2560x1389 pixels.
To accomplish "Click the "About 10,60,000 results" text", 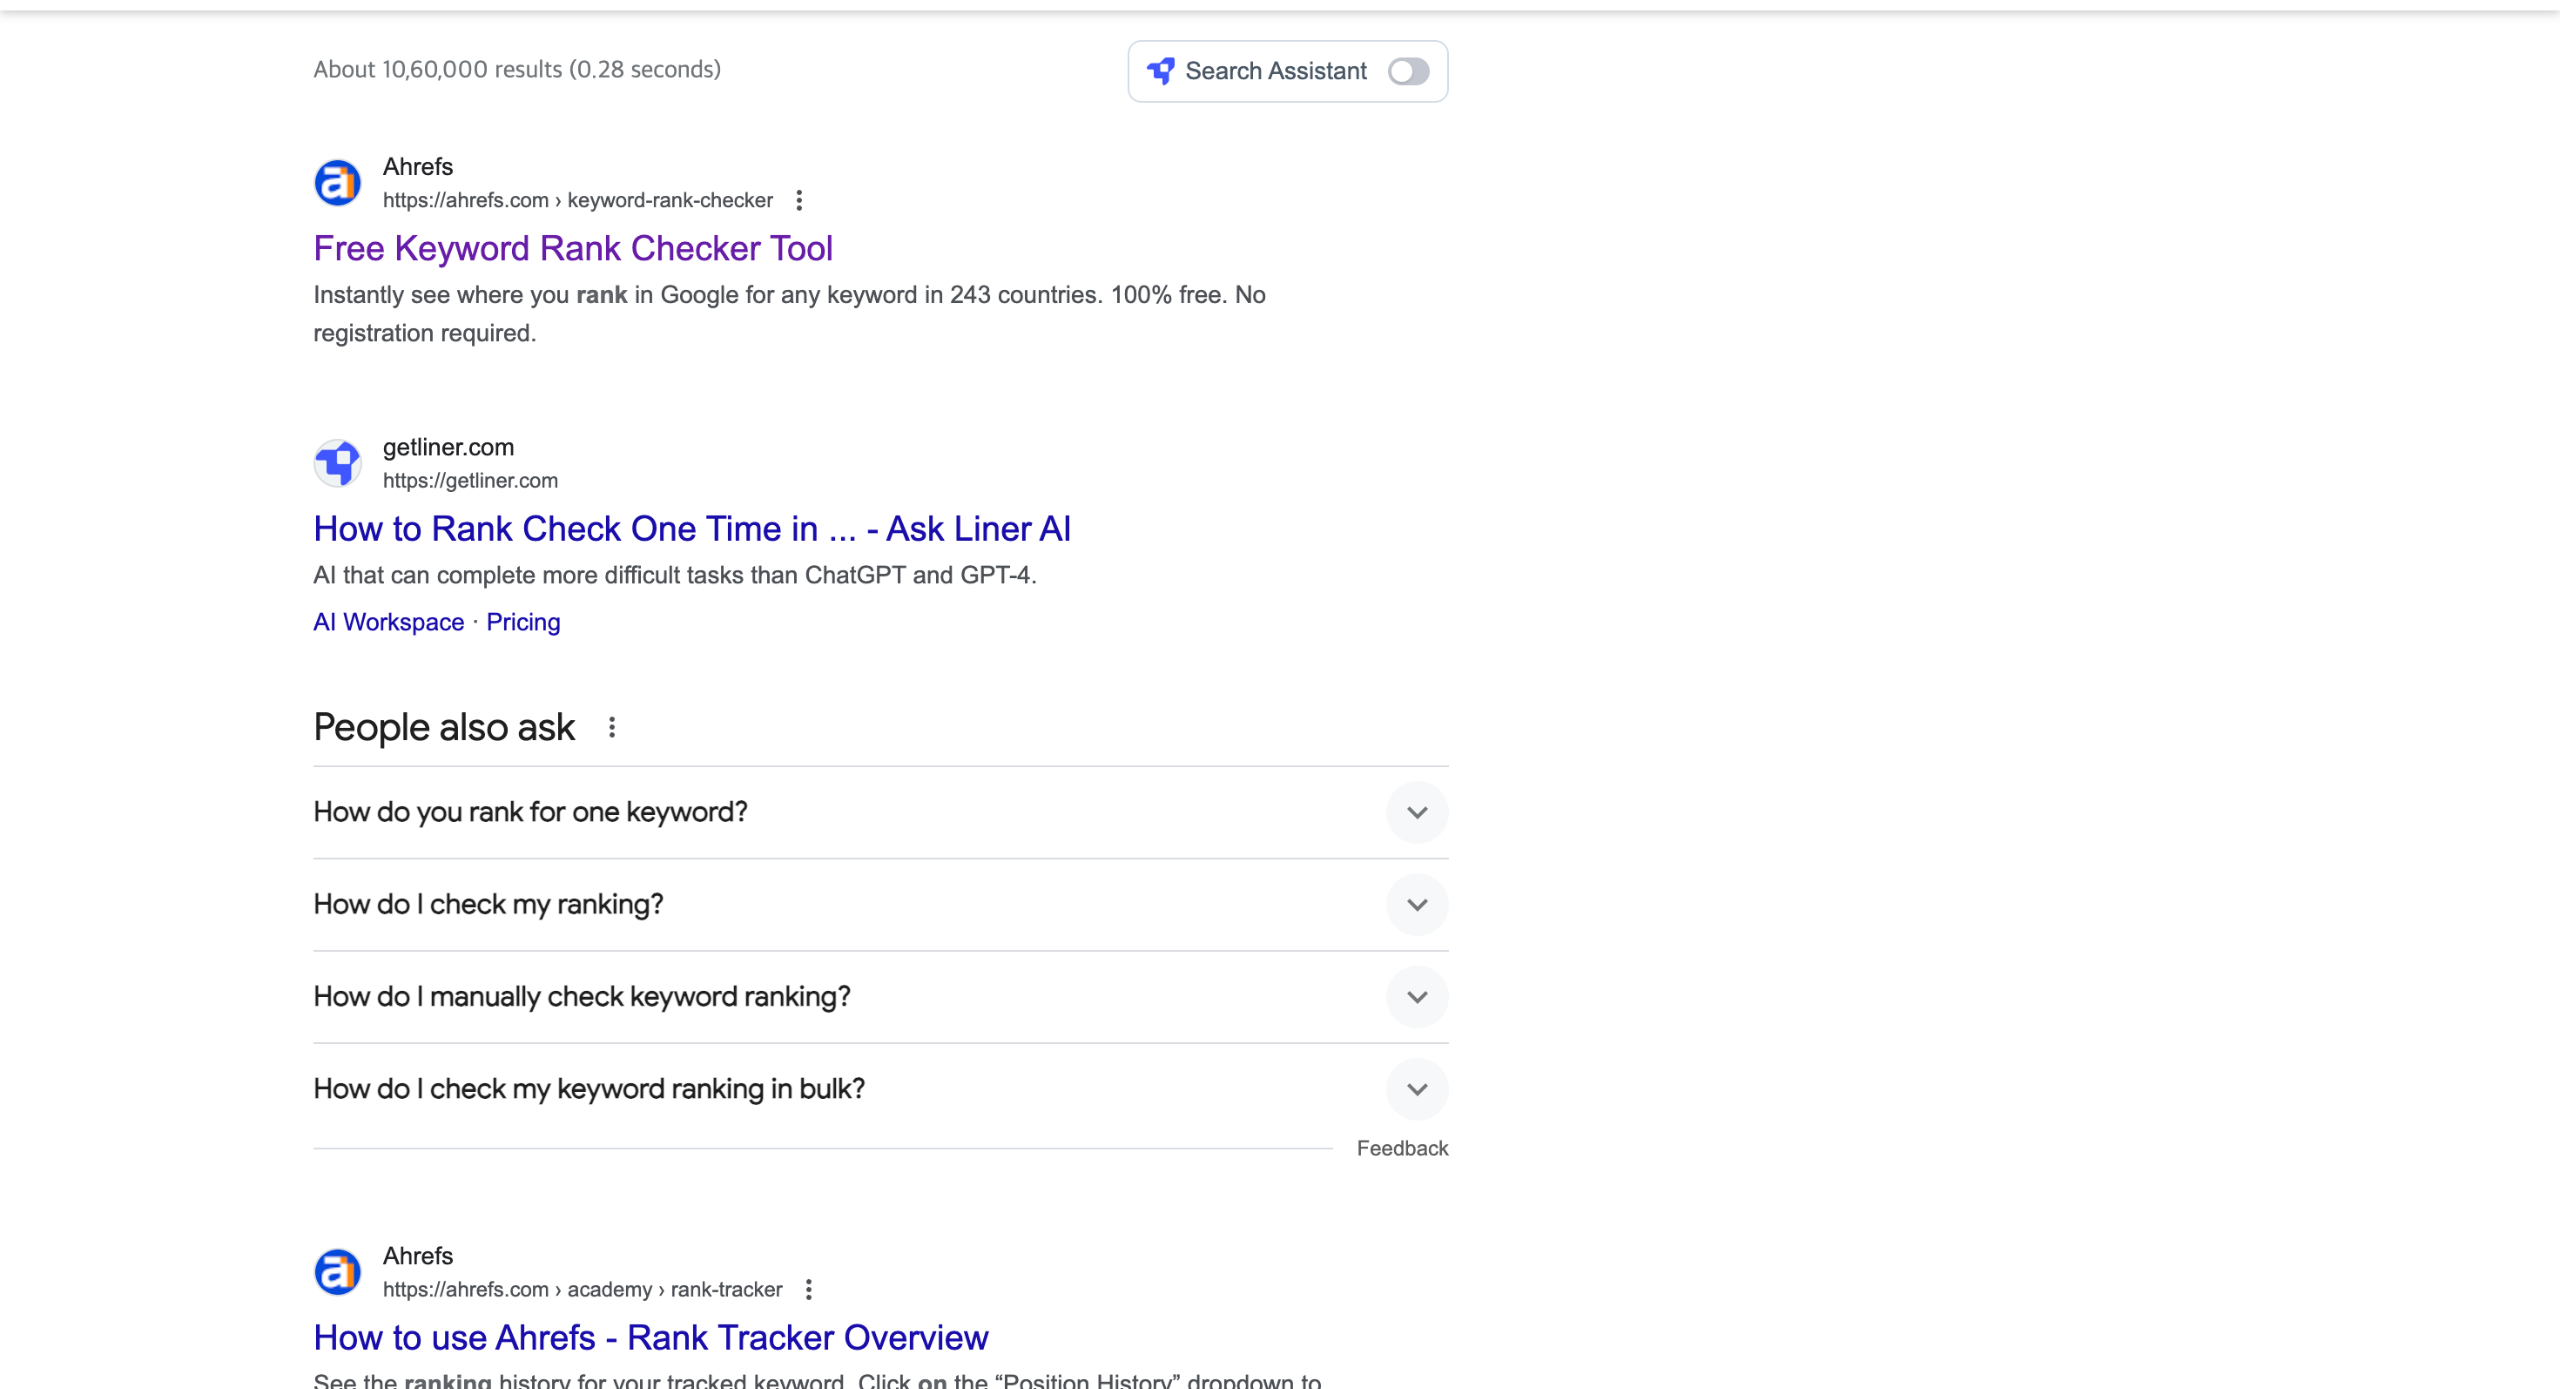I will click(x=517, y=69).
